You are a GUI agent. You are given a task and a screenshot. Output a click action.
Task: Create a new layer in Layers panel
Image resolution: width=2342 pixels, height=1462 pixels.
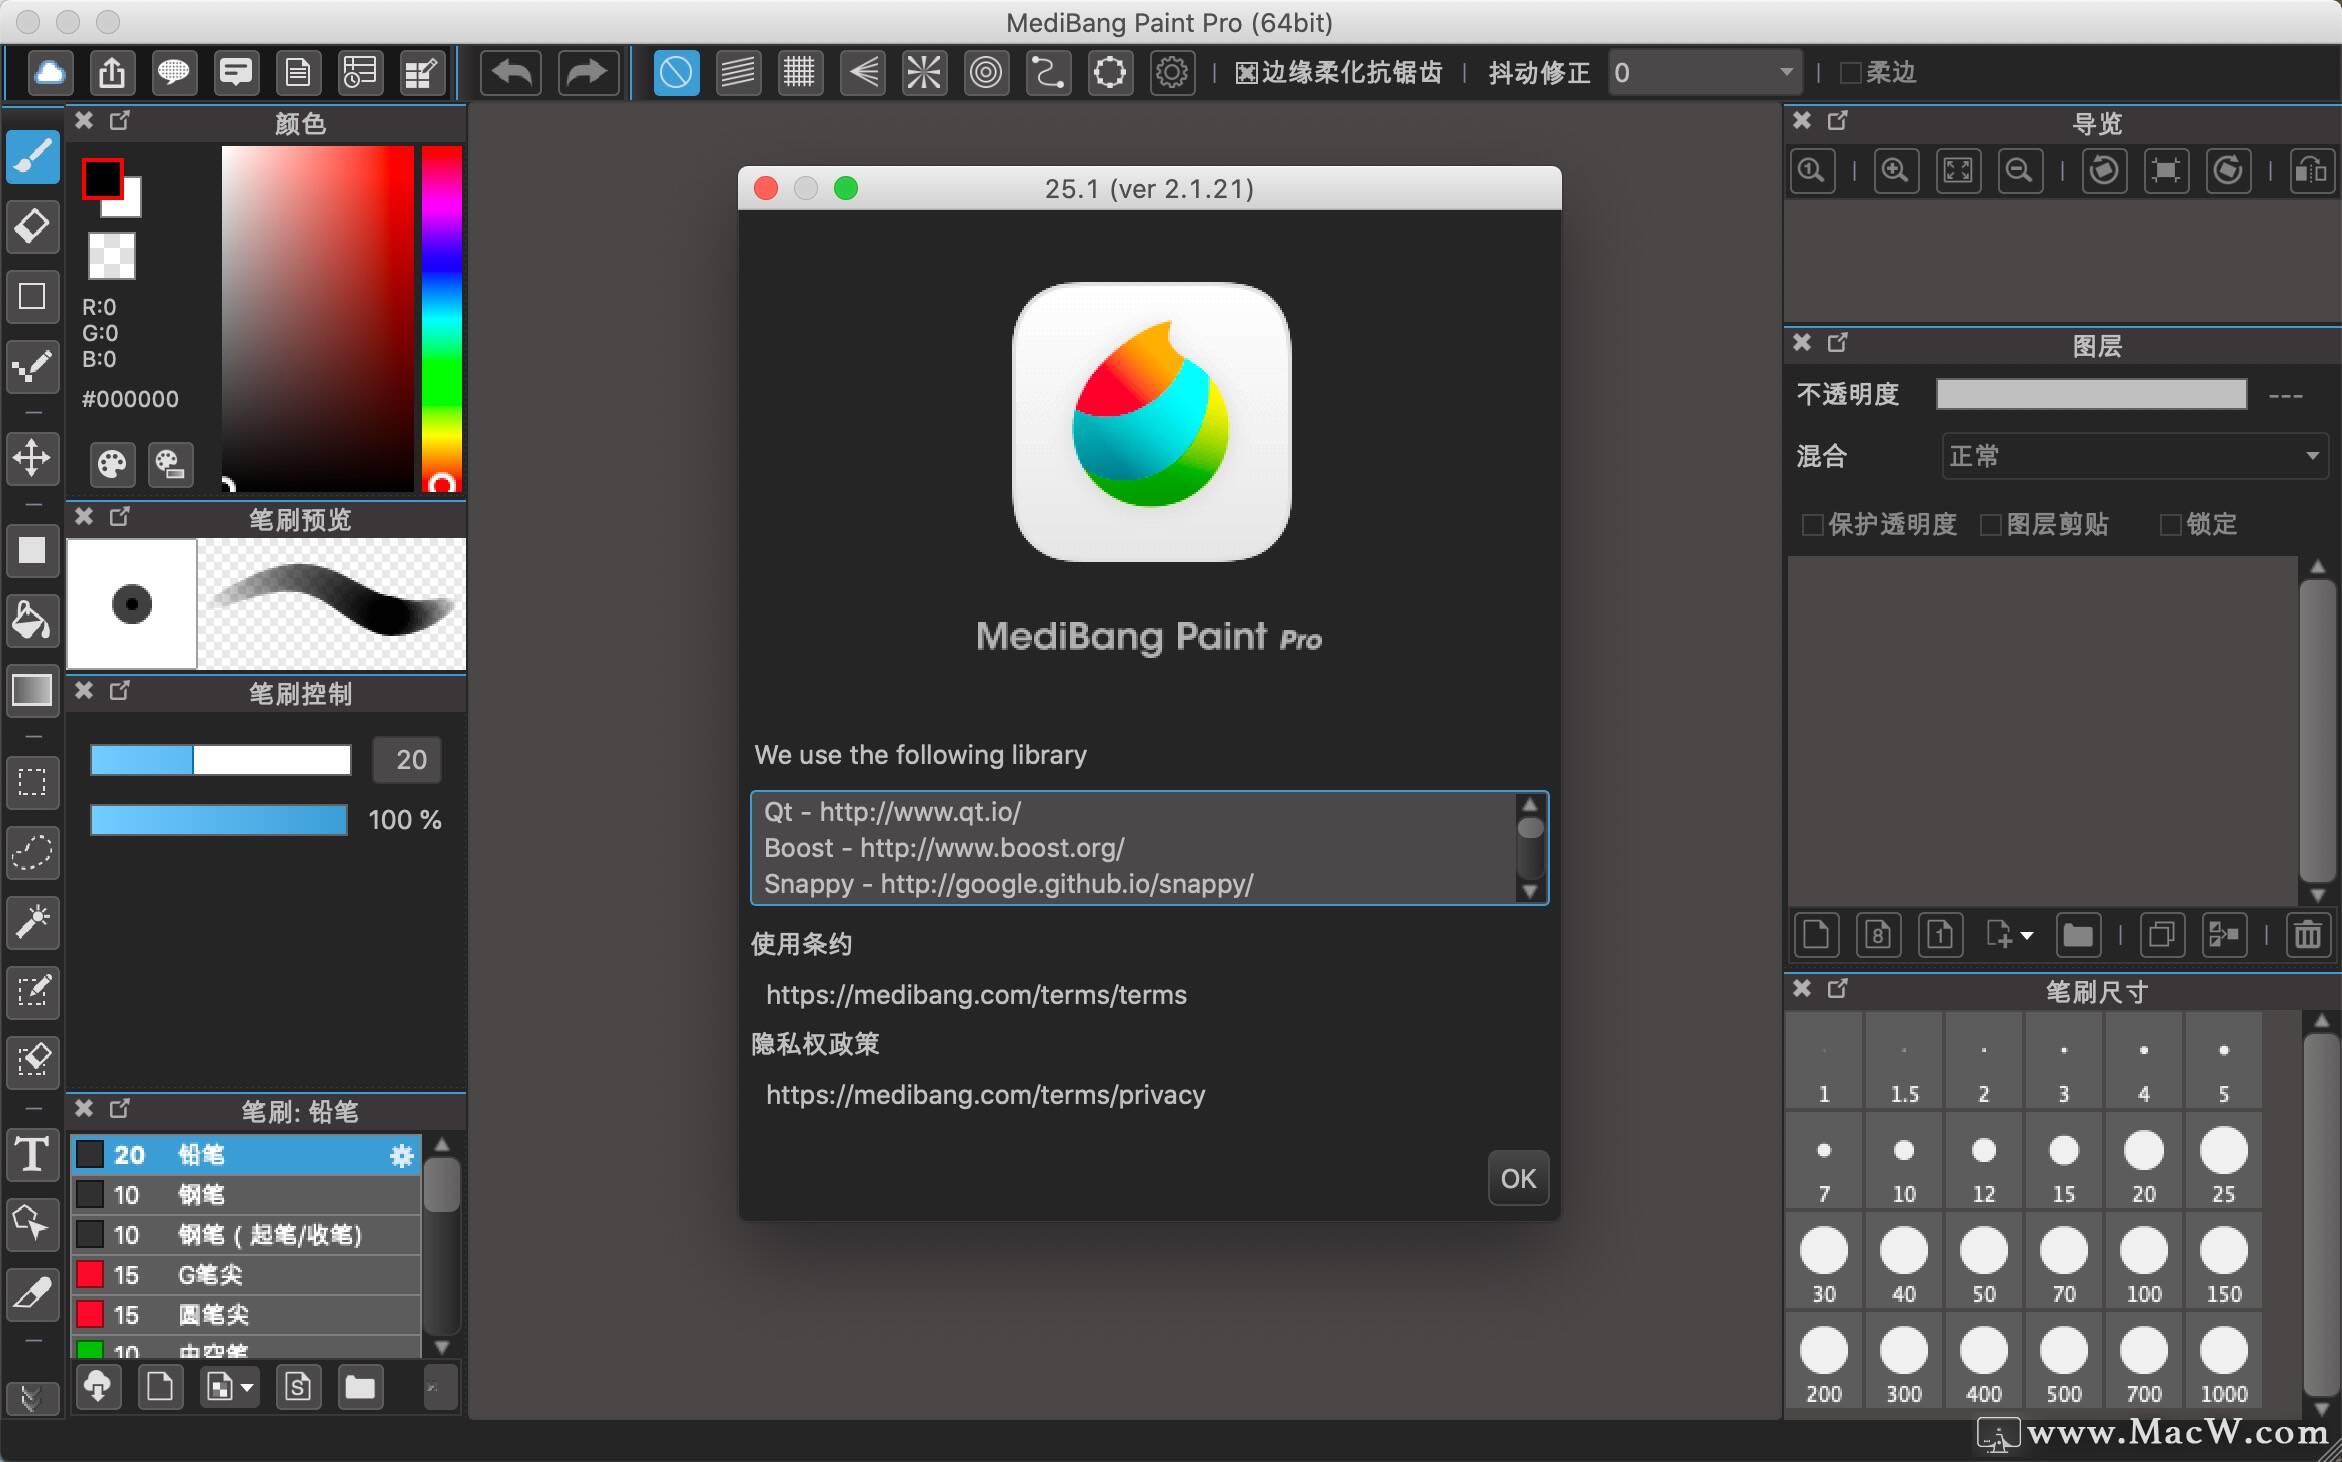tap(1816, 935)
